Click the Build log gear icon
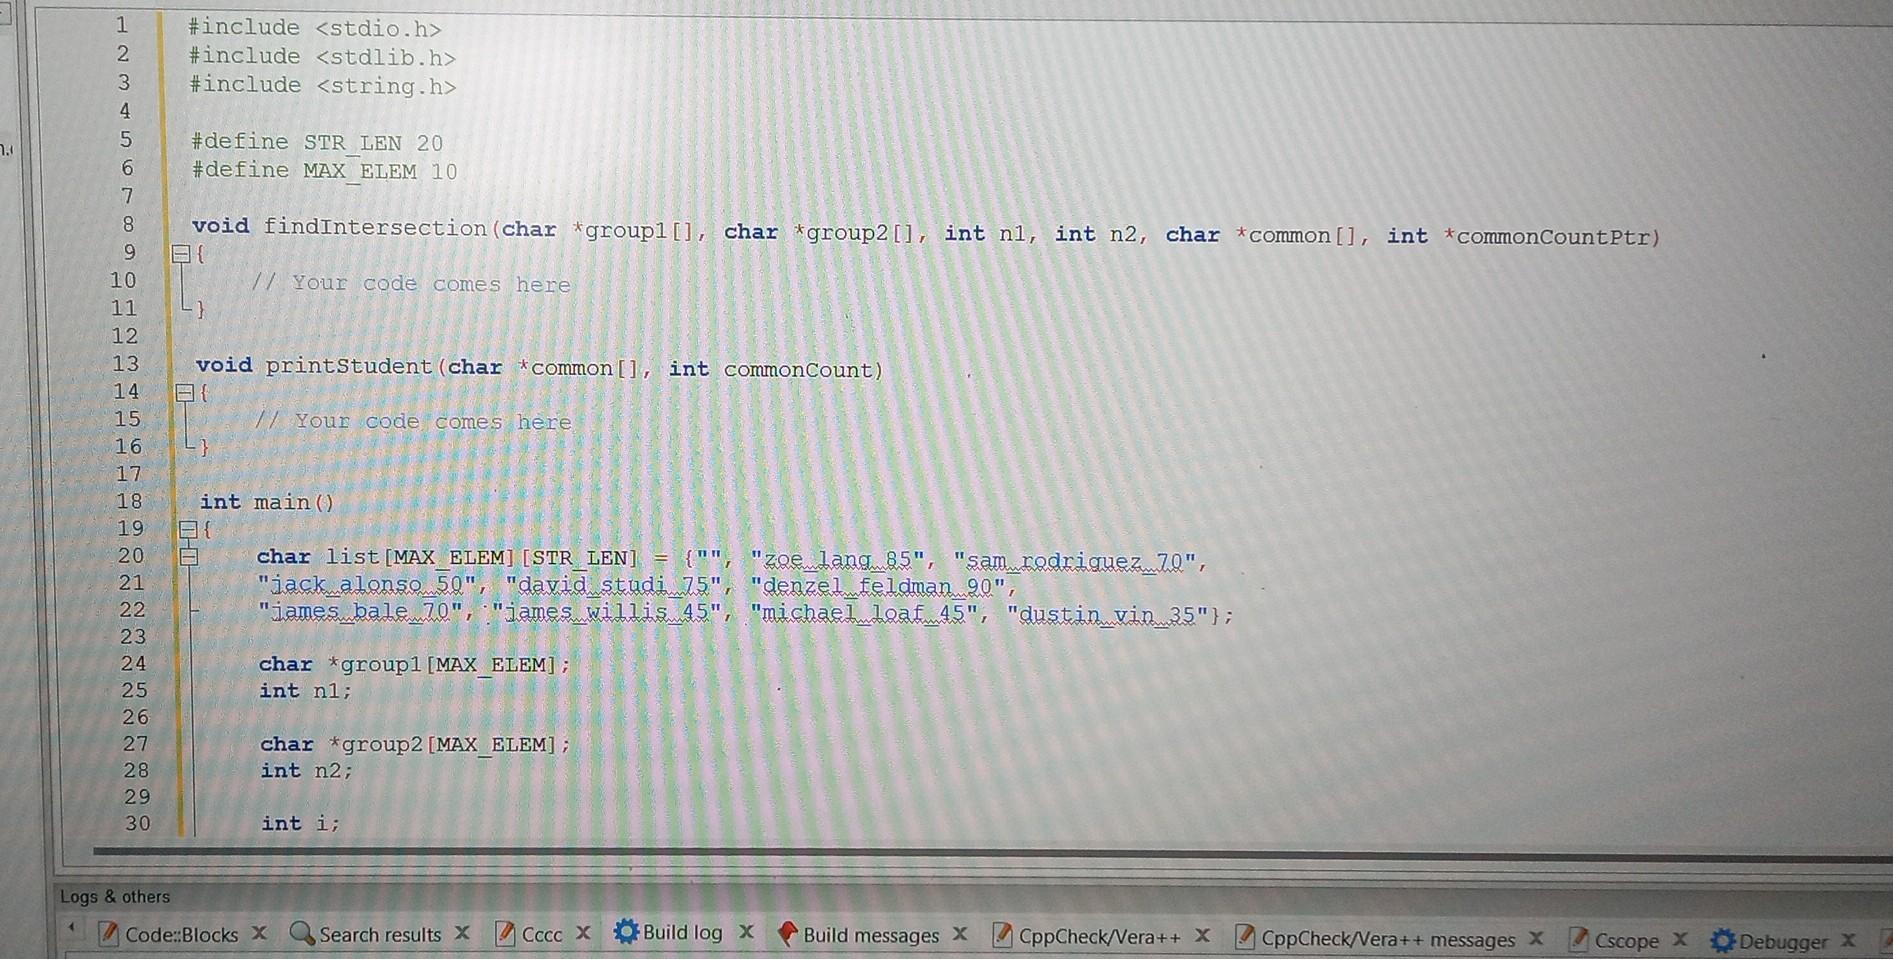The image size is (1893, 959). point(626,930)
